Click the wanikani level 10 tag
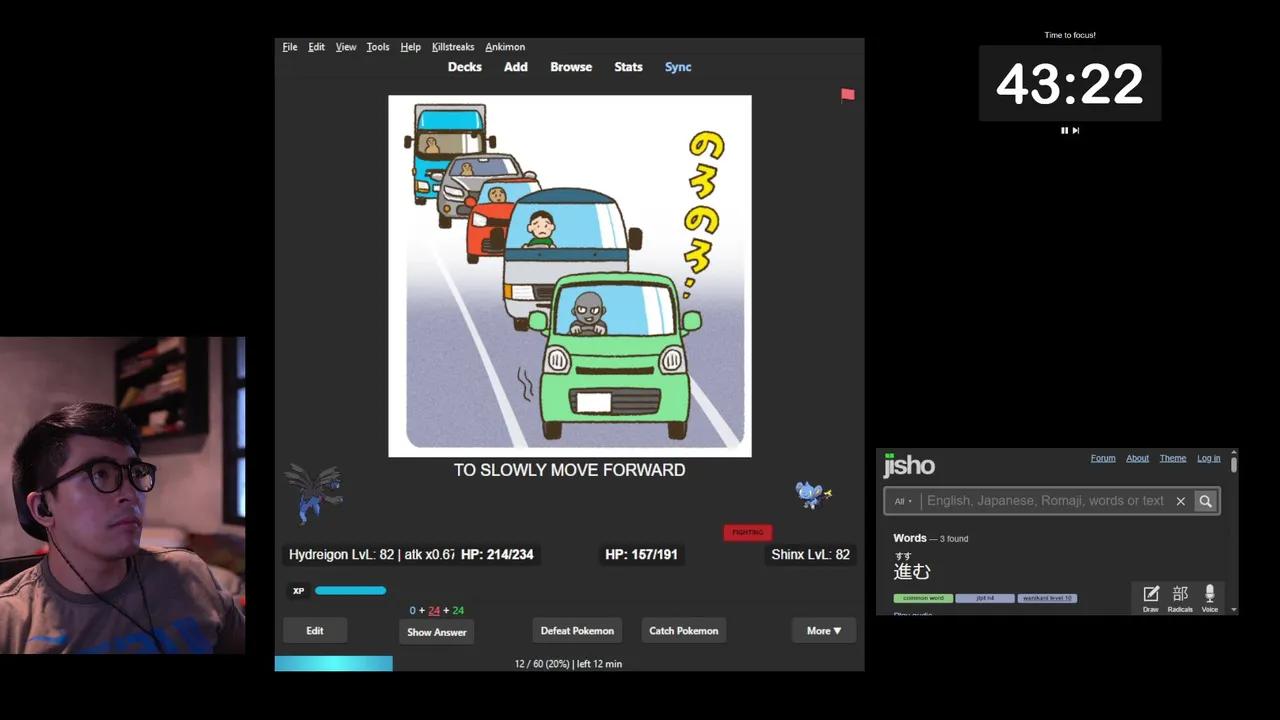The height and width of the screenshot is (720, 1280). (1047, 598)
